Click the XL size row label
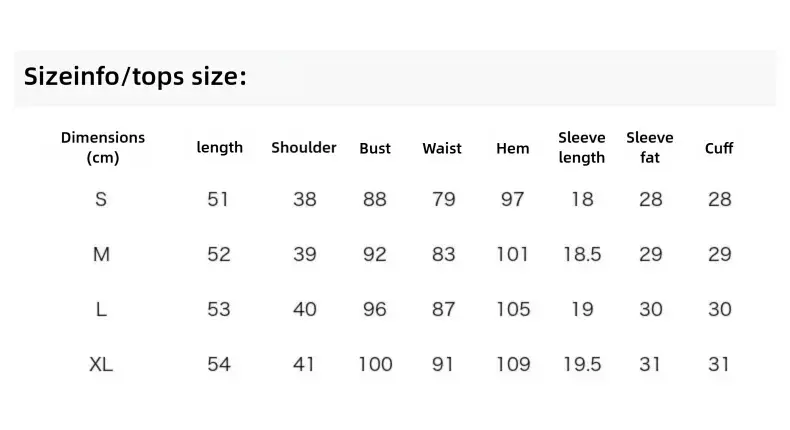This screenshot has width=790, height=430. click(x=101, y=364)
